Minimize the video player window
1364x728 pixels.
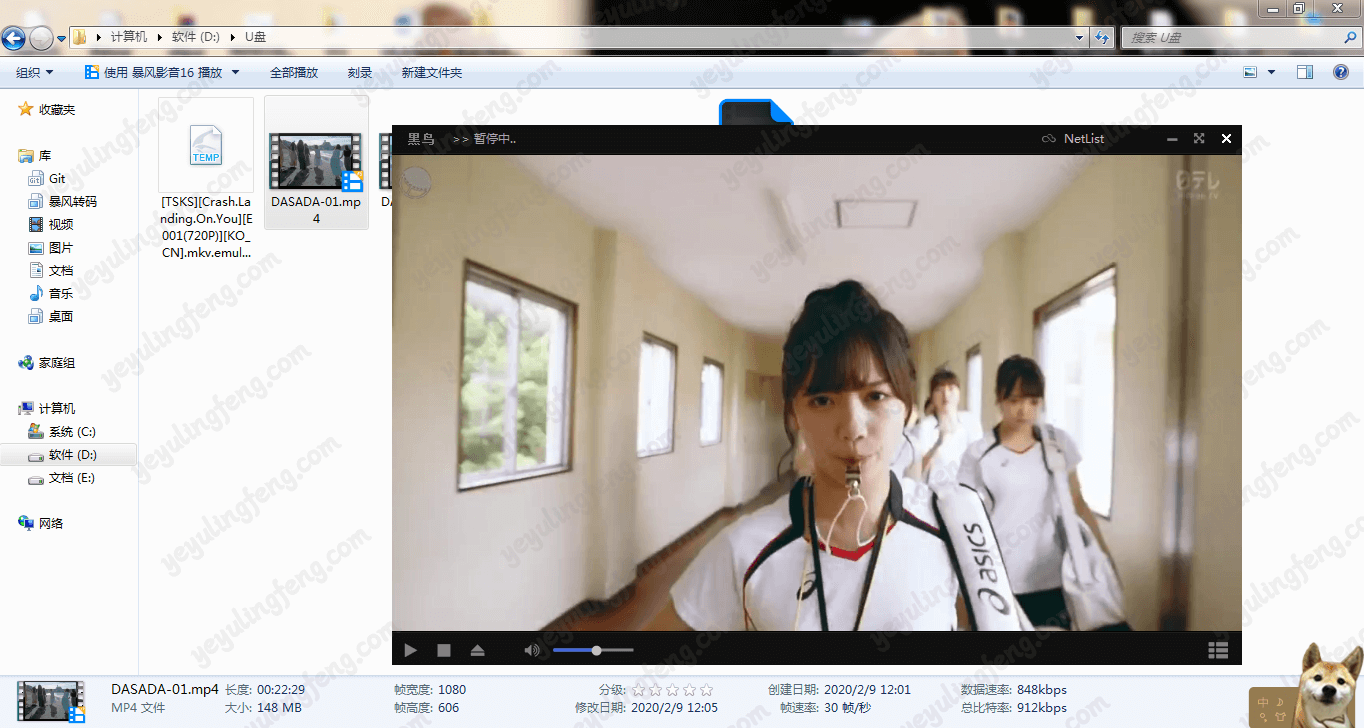(1172, 139)
